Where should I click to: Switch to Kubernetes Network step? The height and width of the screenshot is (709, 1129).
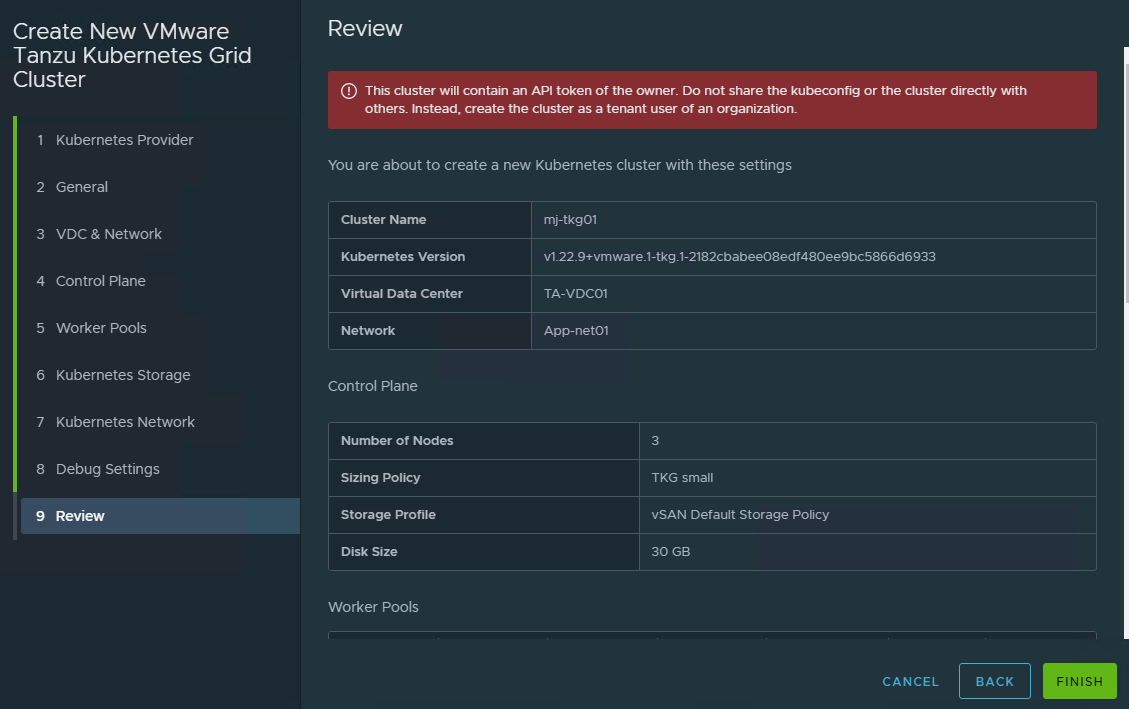tap(125, 422)
